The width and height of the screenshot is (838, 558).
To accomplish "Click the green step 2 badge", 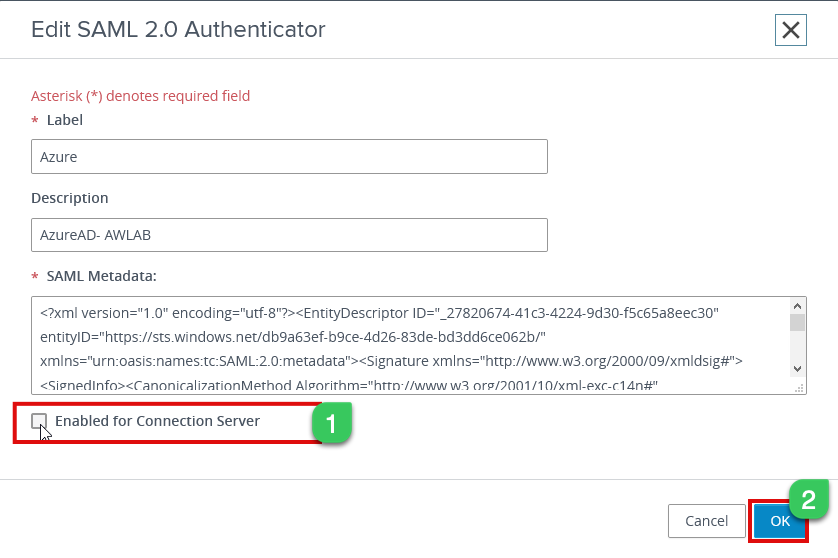I will point(810,498).
